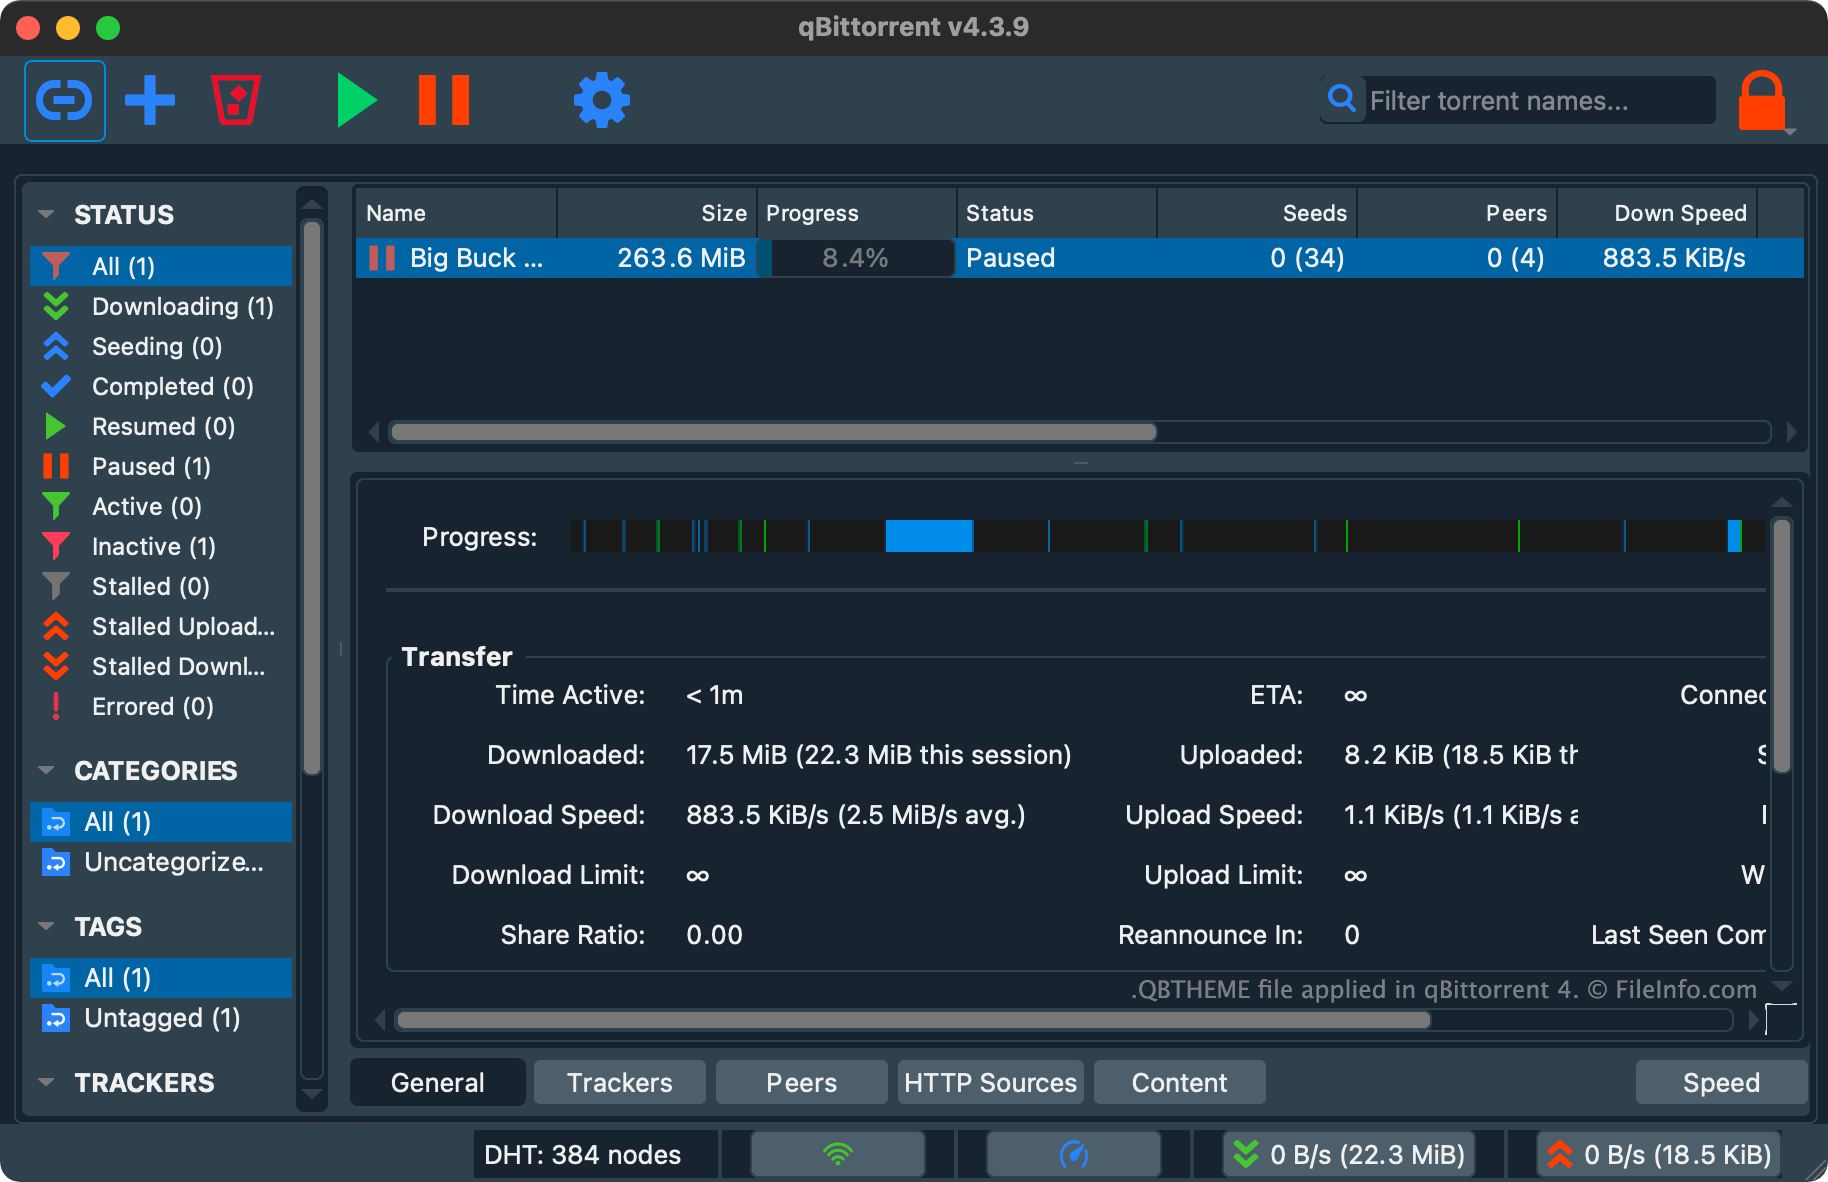Click the Paused status cell
The image size is (1828, 1182).
coord(1057,258)
